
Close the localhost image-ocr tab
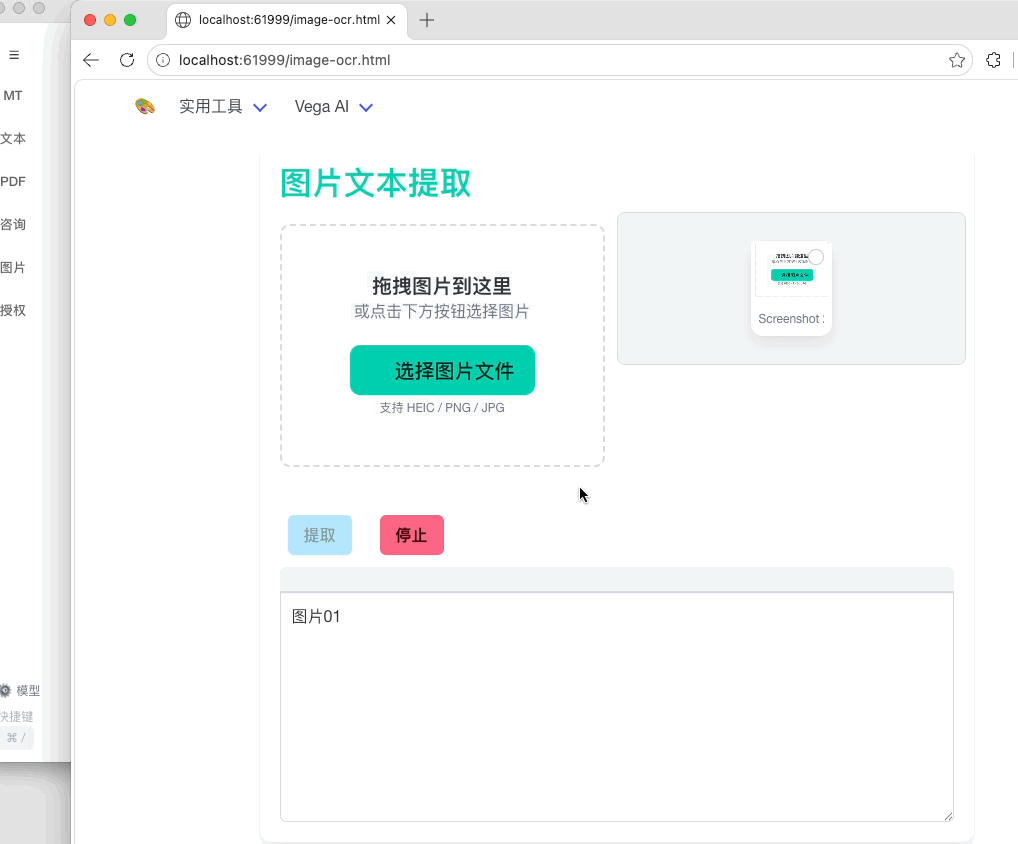391,20
